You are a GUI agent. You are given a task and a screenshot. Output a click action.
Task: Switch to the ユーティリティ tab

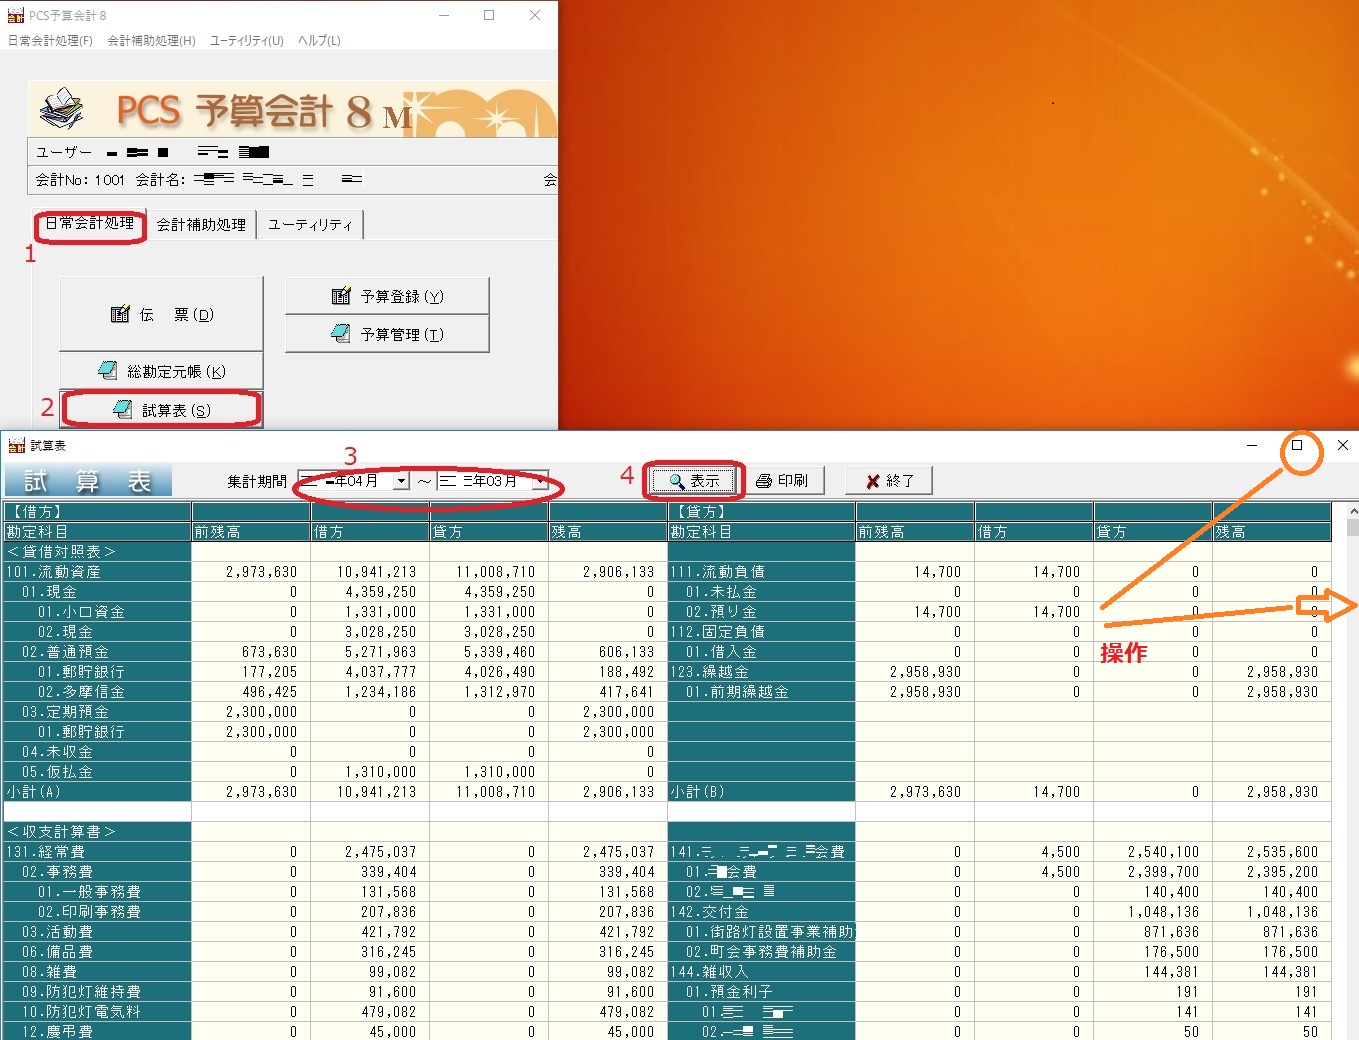click(310, 225)
